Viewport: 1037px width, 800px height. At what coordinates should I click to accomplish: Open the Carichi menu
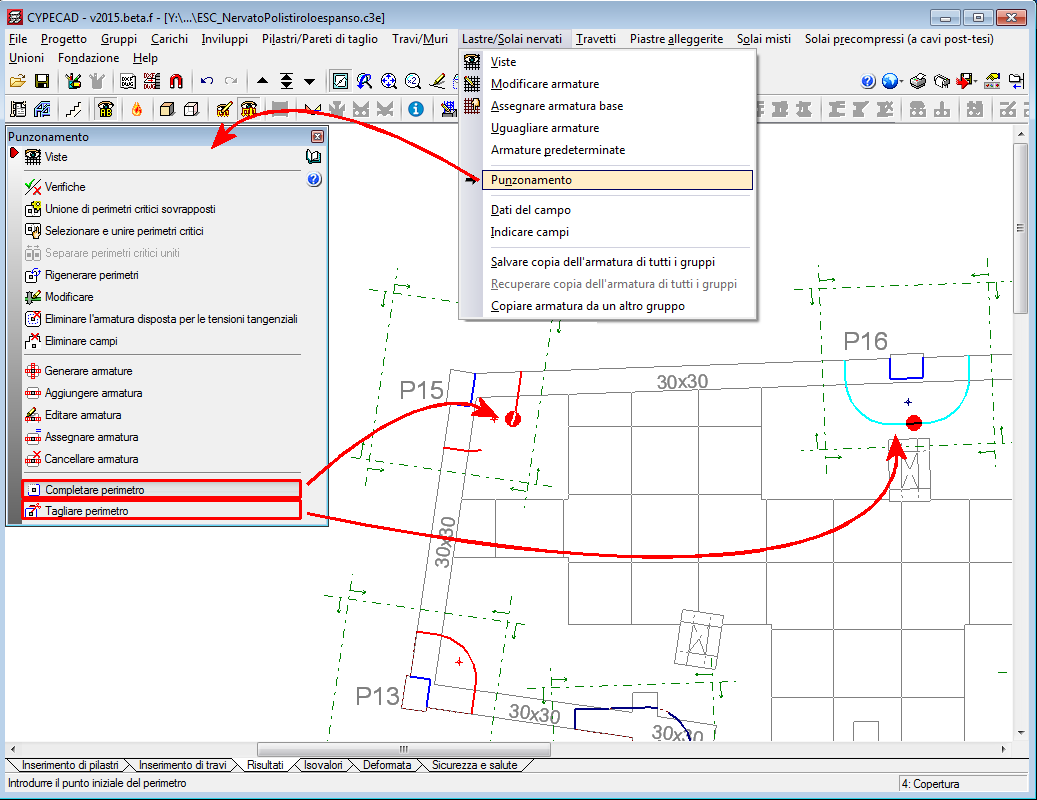coord(169,39)
